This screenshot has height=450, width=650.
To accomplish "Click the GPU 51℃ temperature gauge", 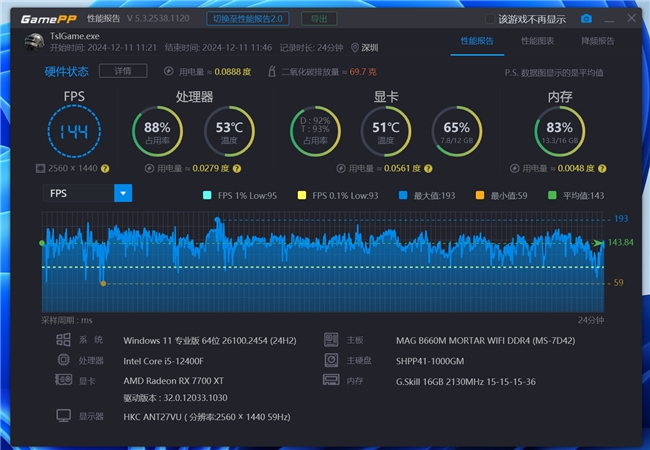I will point(386,131).
